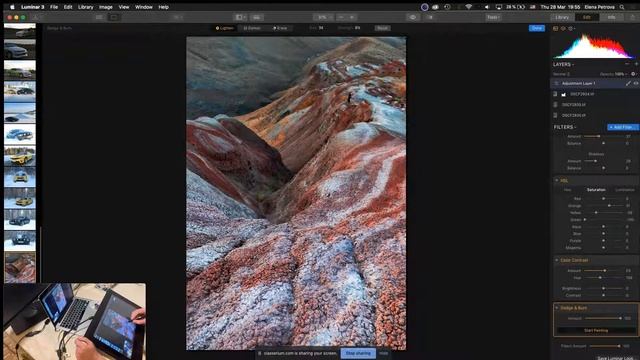Click the Wi-Fi status icon
Screen dimensions: 640x360
click(x=469, y=7)
